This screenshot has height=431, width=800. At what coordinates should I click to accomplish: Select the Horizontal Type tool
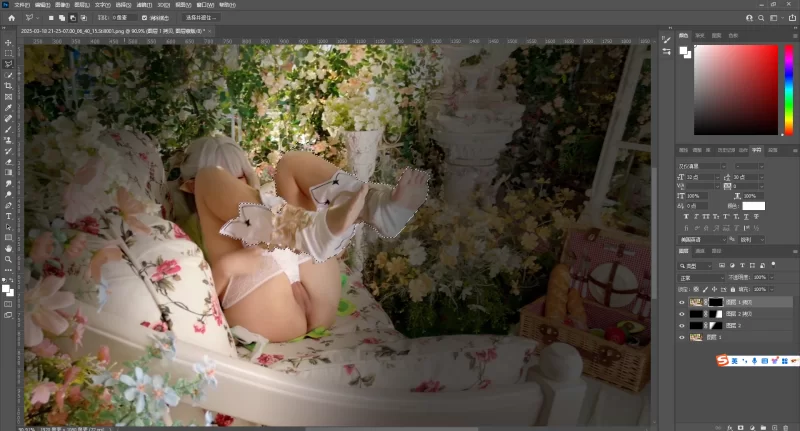(8, 215)
